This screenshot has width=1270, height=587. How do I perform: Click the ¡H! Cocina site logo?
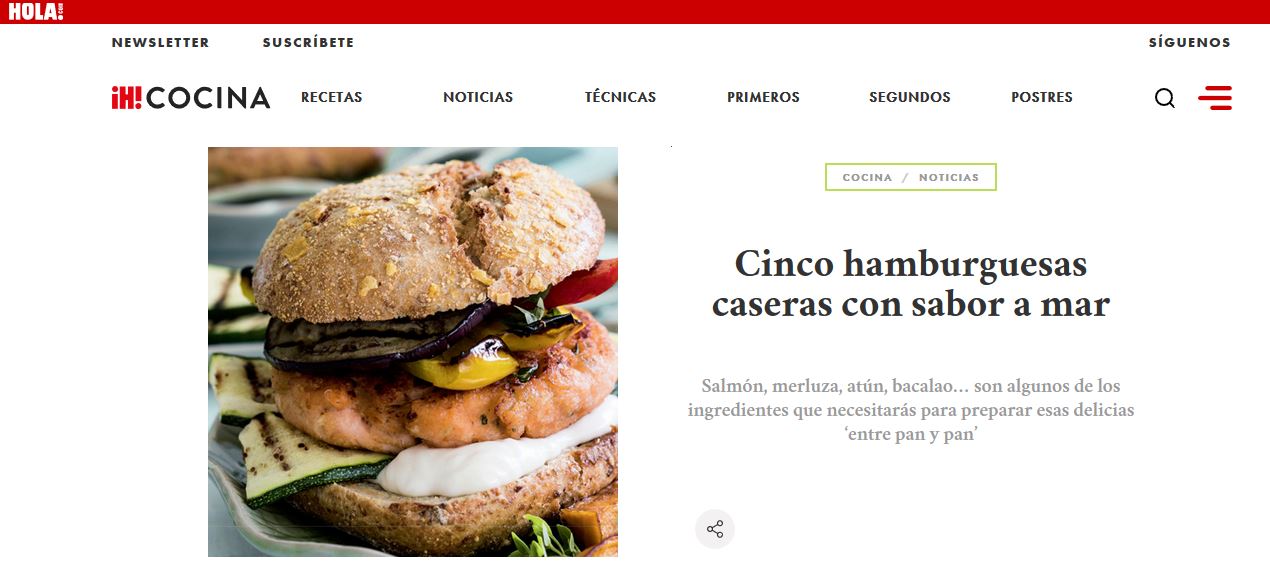click(190, 97)
